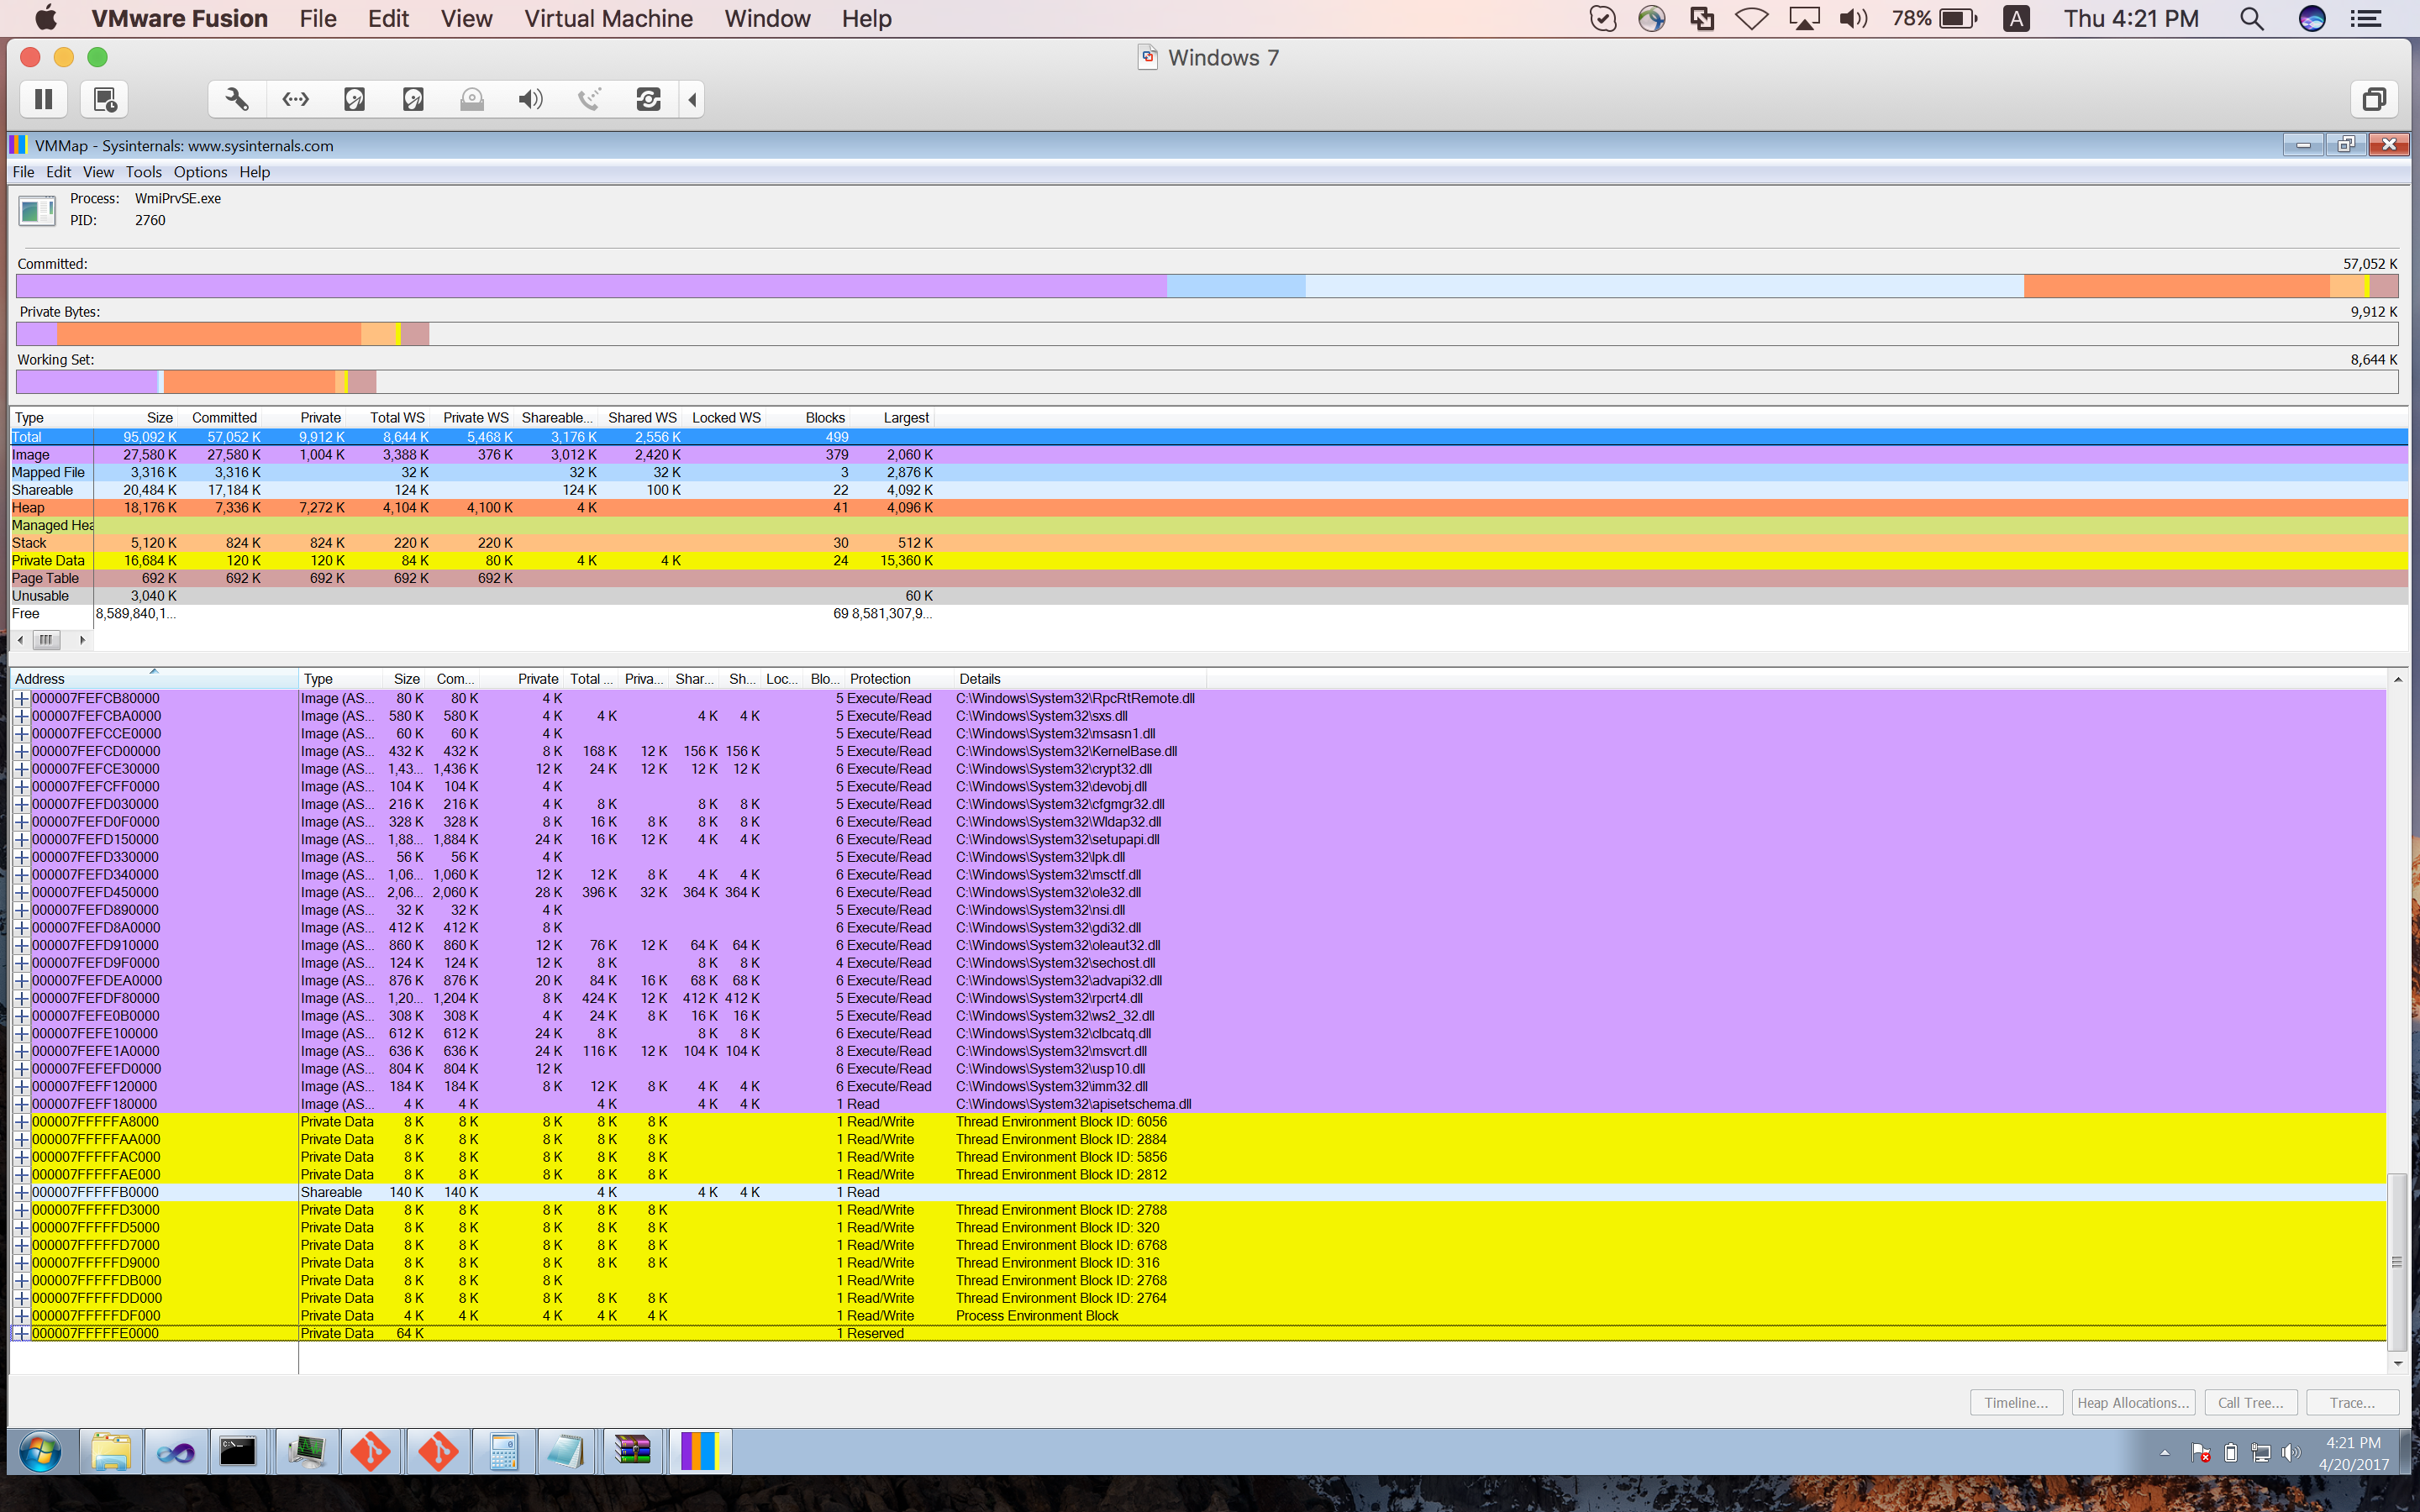Open VMMap Tools menu
The height and width of the screenshot is (1512, 2420).
tap(143, 172)
